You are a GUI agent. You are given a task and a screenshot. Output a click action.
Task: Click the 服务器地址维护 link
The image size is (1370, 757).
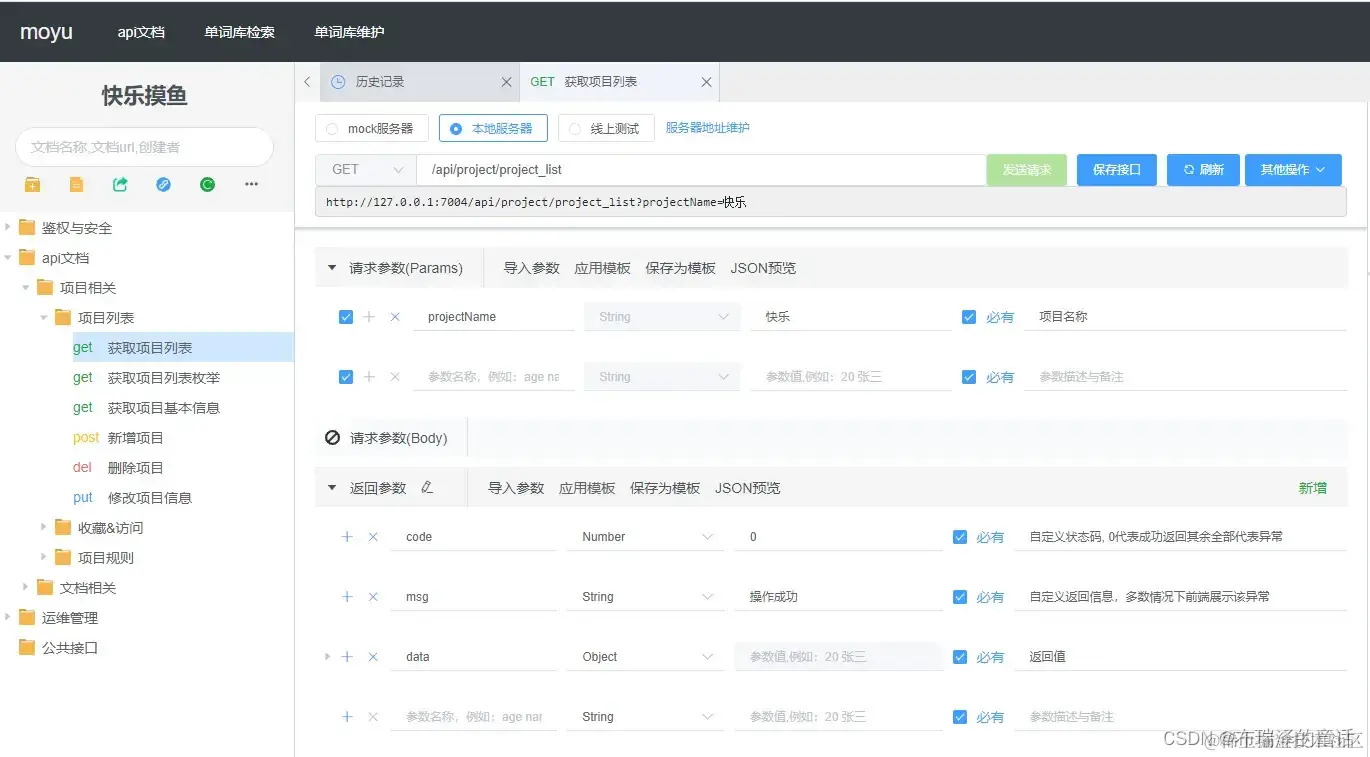point(708,128)
